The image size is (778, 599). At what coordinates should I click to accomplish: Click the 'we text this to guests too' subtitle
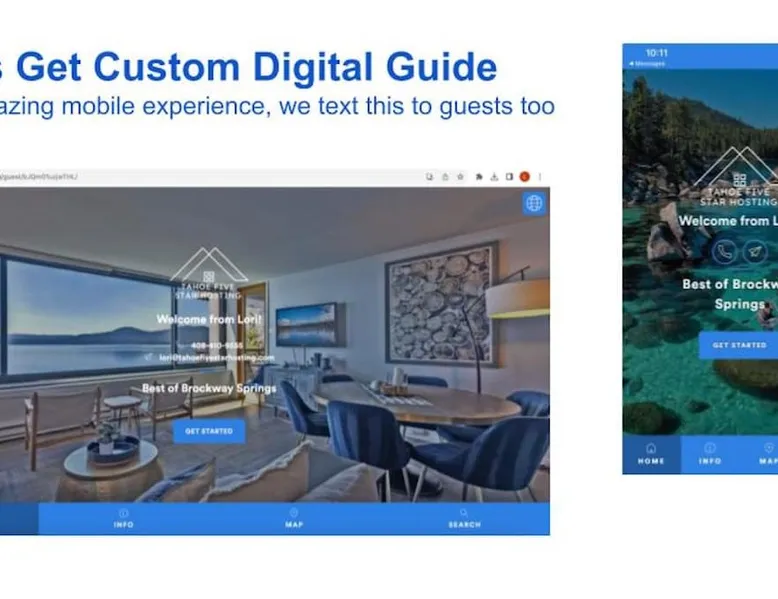coord(417,106)
